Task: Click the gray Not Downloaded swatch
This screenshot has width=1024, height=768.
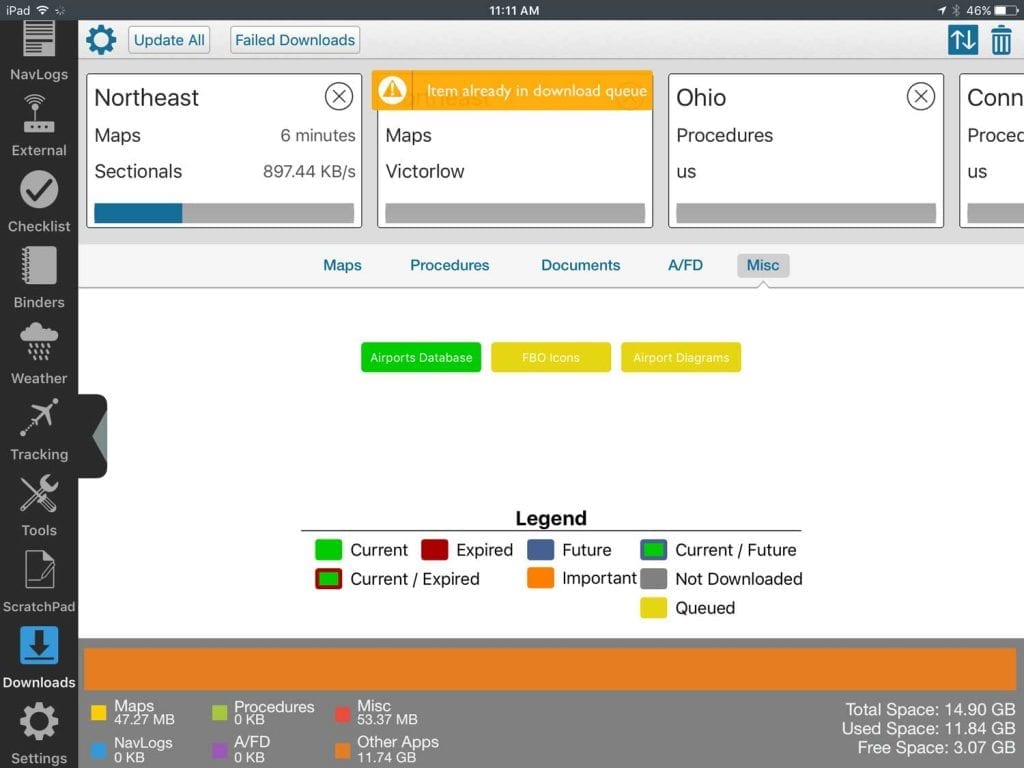Action: coord(653,579)
